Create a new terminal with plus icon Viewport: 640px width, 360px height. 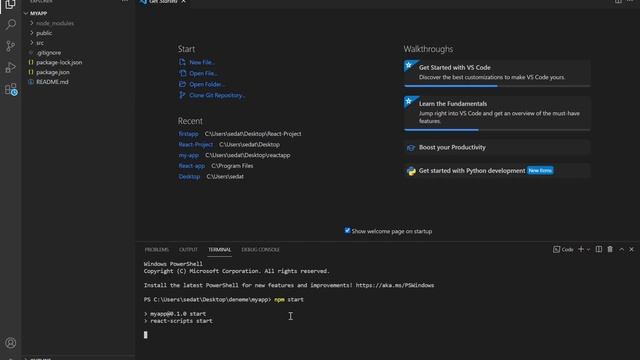pos(581,249)
